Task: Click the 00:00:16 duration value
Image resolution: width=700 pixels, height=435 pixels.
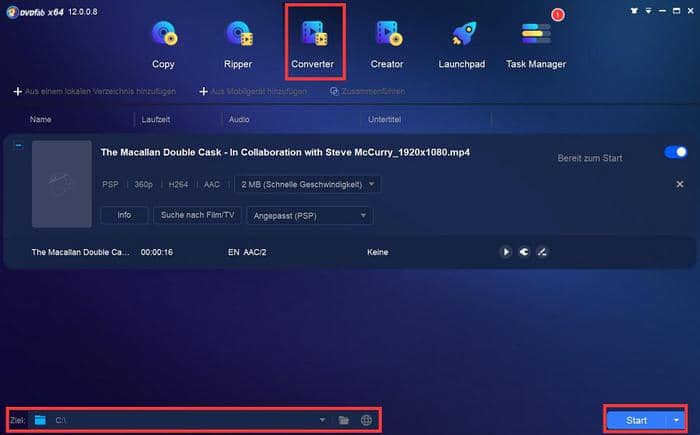Action: click(x=157, y=252)
